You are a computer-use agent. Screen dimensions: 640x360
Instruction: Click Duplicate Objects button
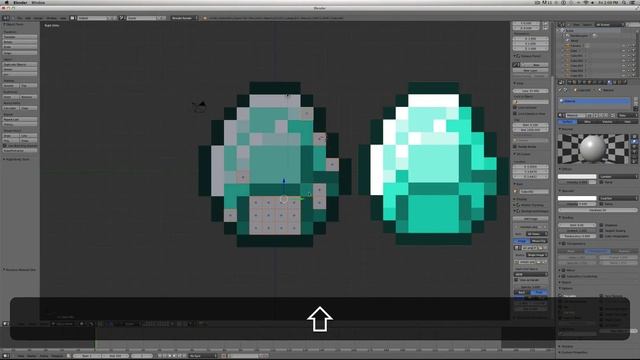[20, 64]
